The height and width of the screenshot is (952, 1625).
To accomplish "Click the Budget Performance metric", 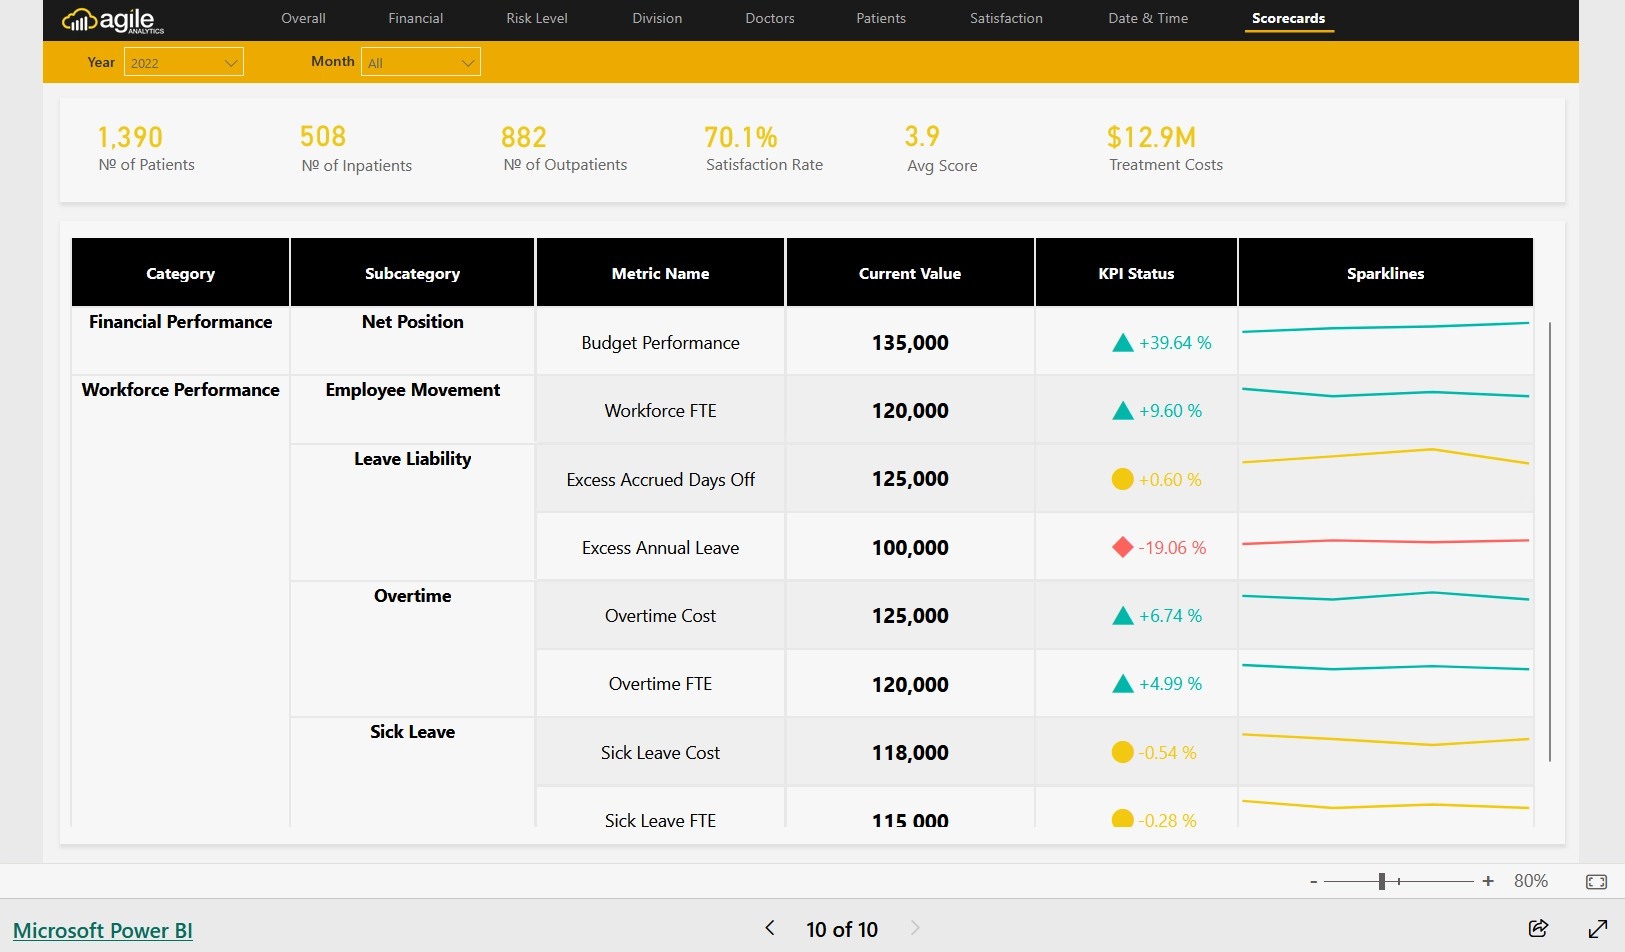I will coord(660,343).
